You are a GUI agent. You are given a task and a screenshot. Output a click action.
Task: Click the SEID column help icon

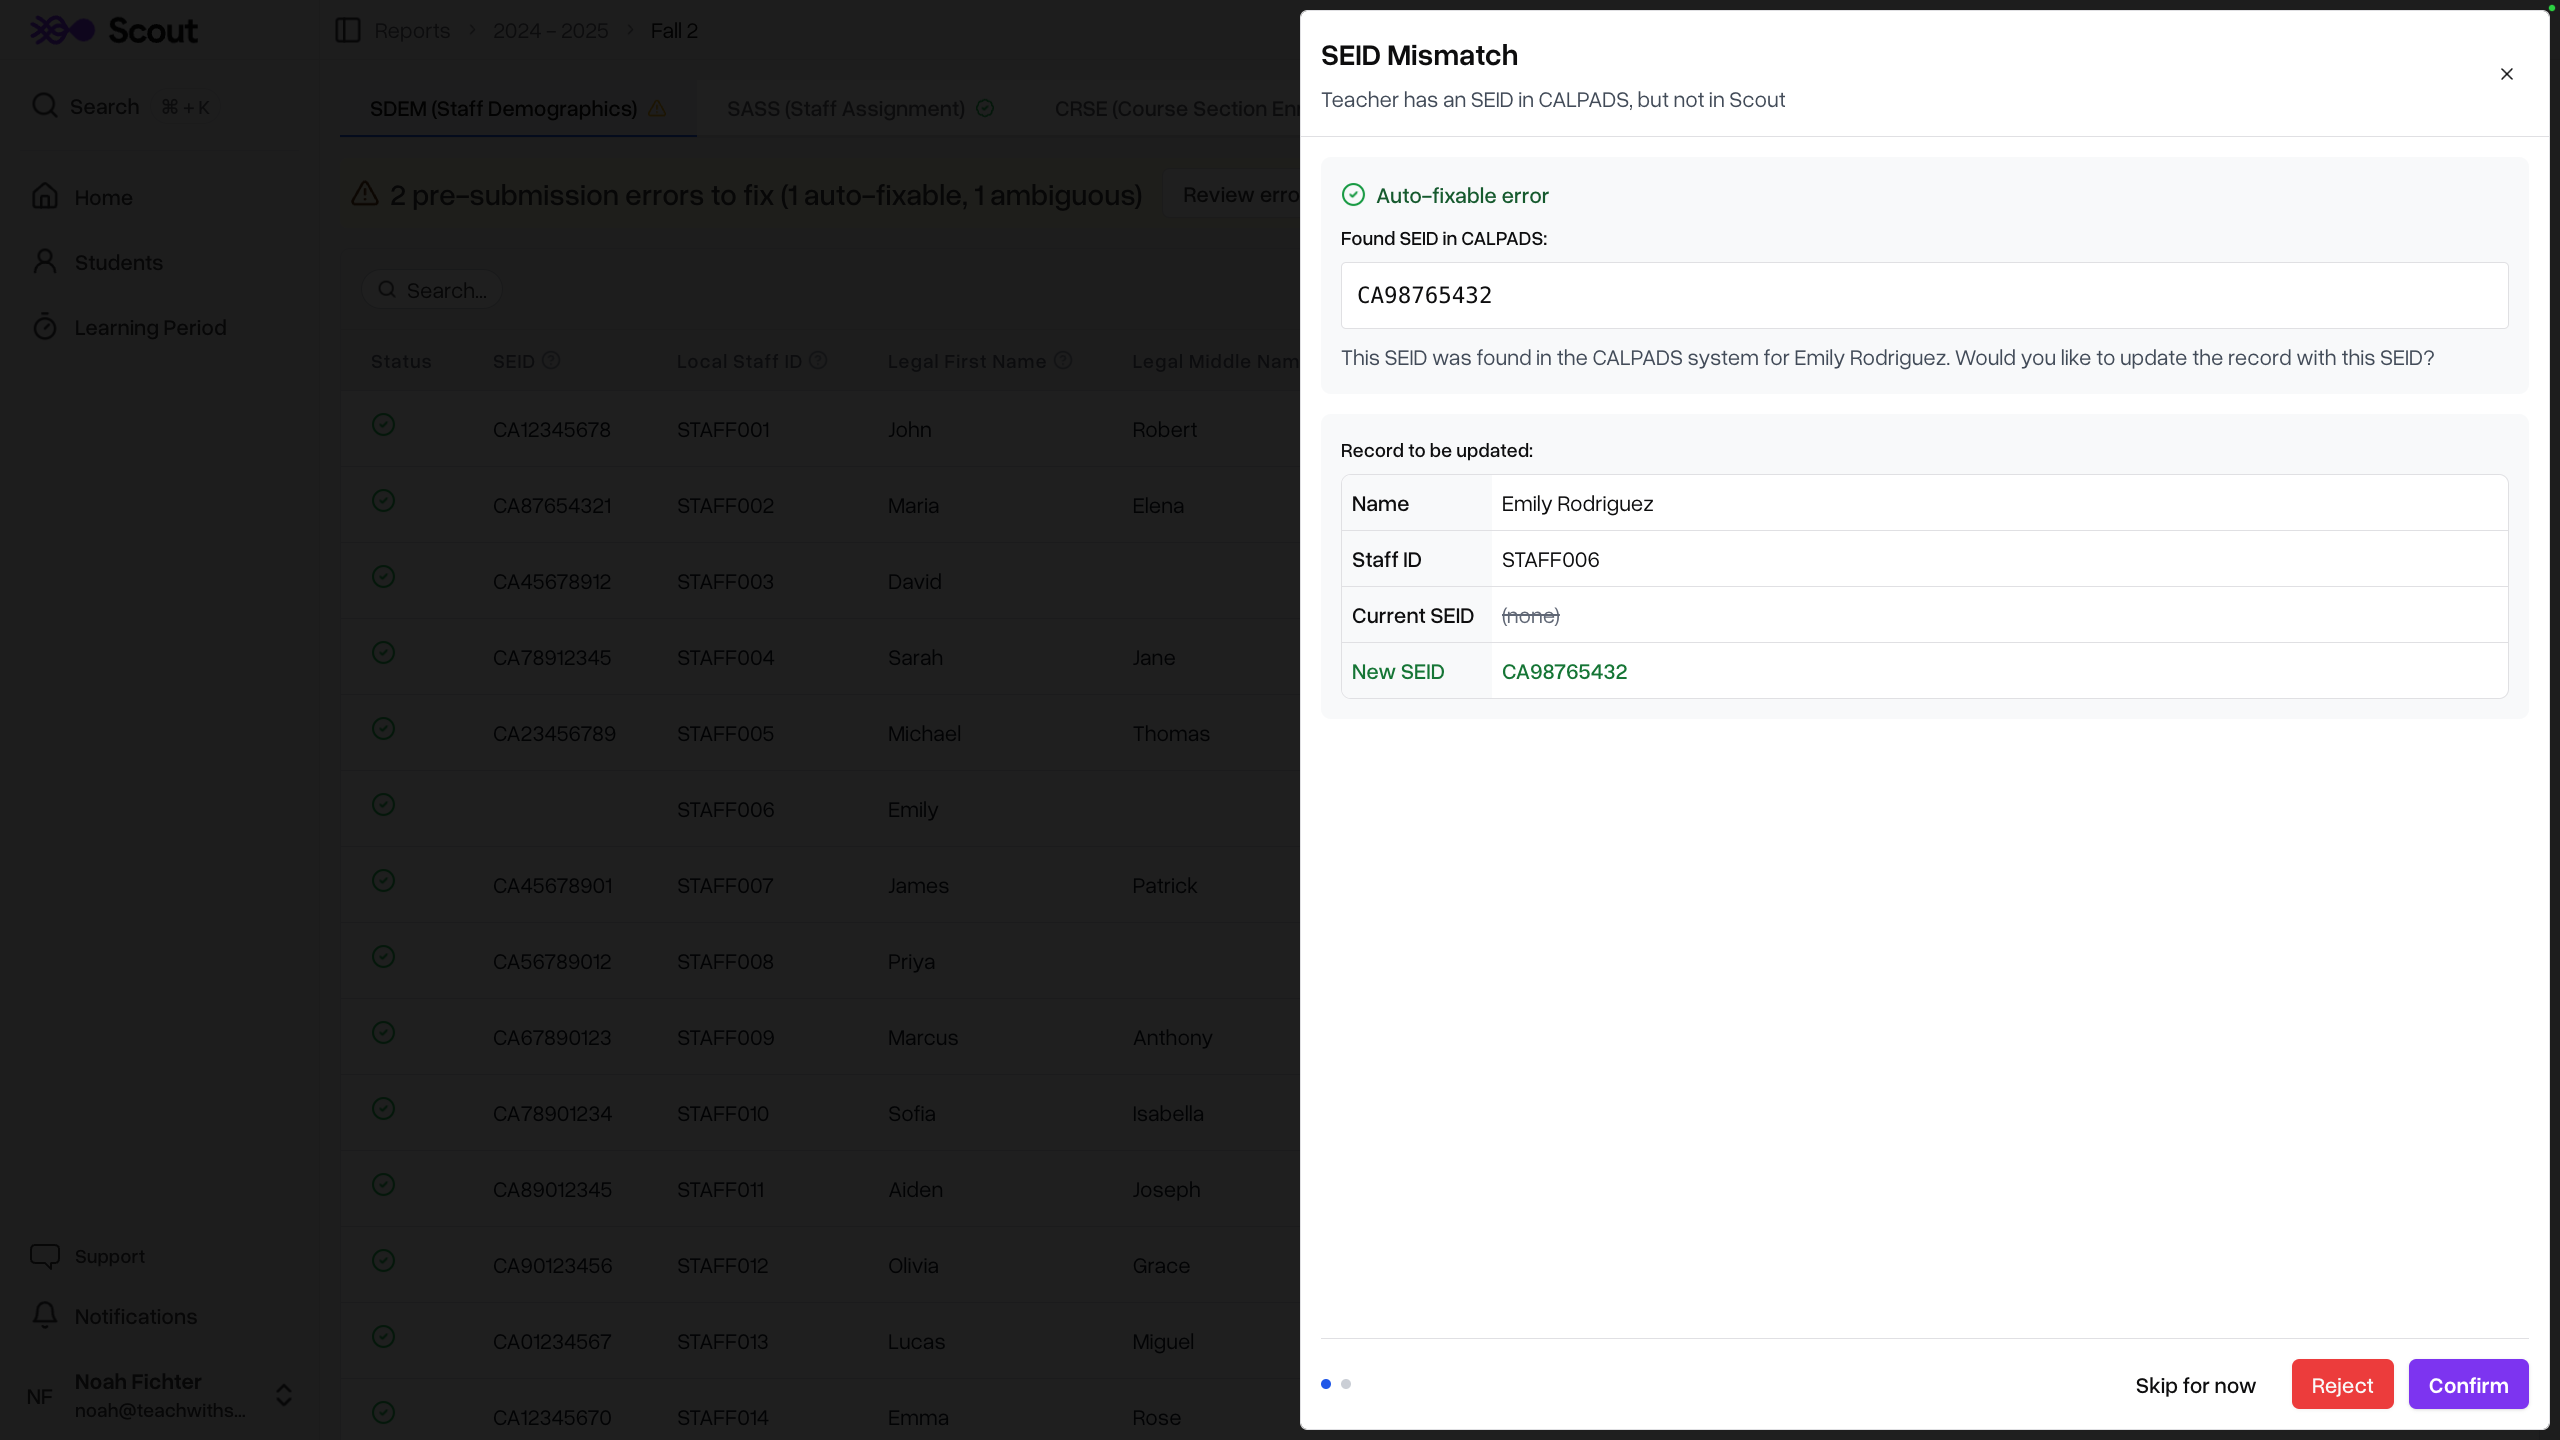[551, 360]
